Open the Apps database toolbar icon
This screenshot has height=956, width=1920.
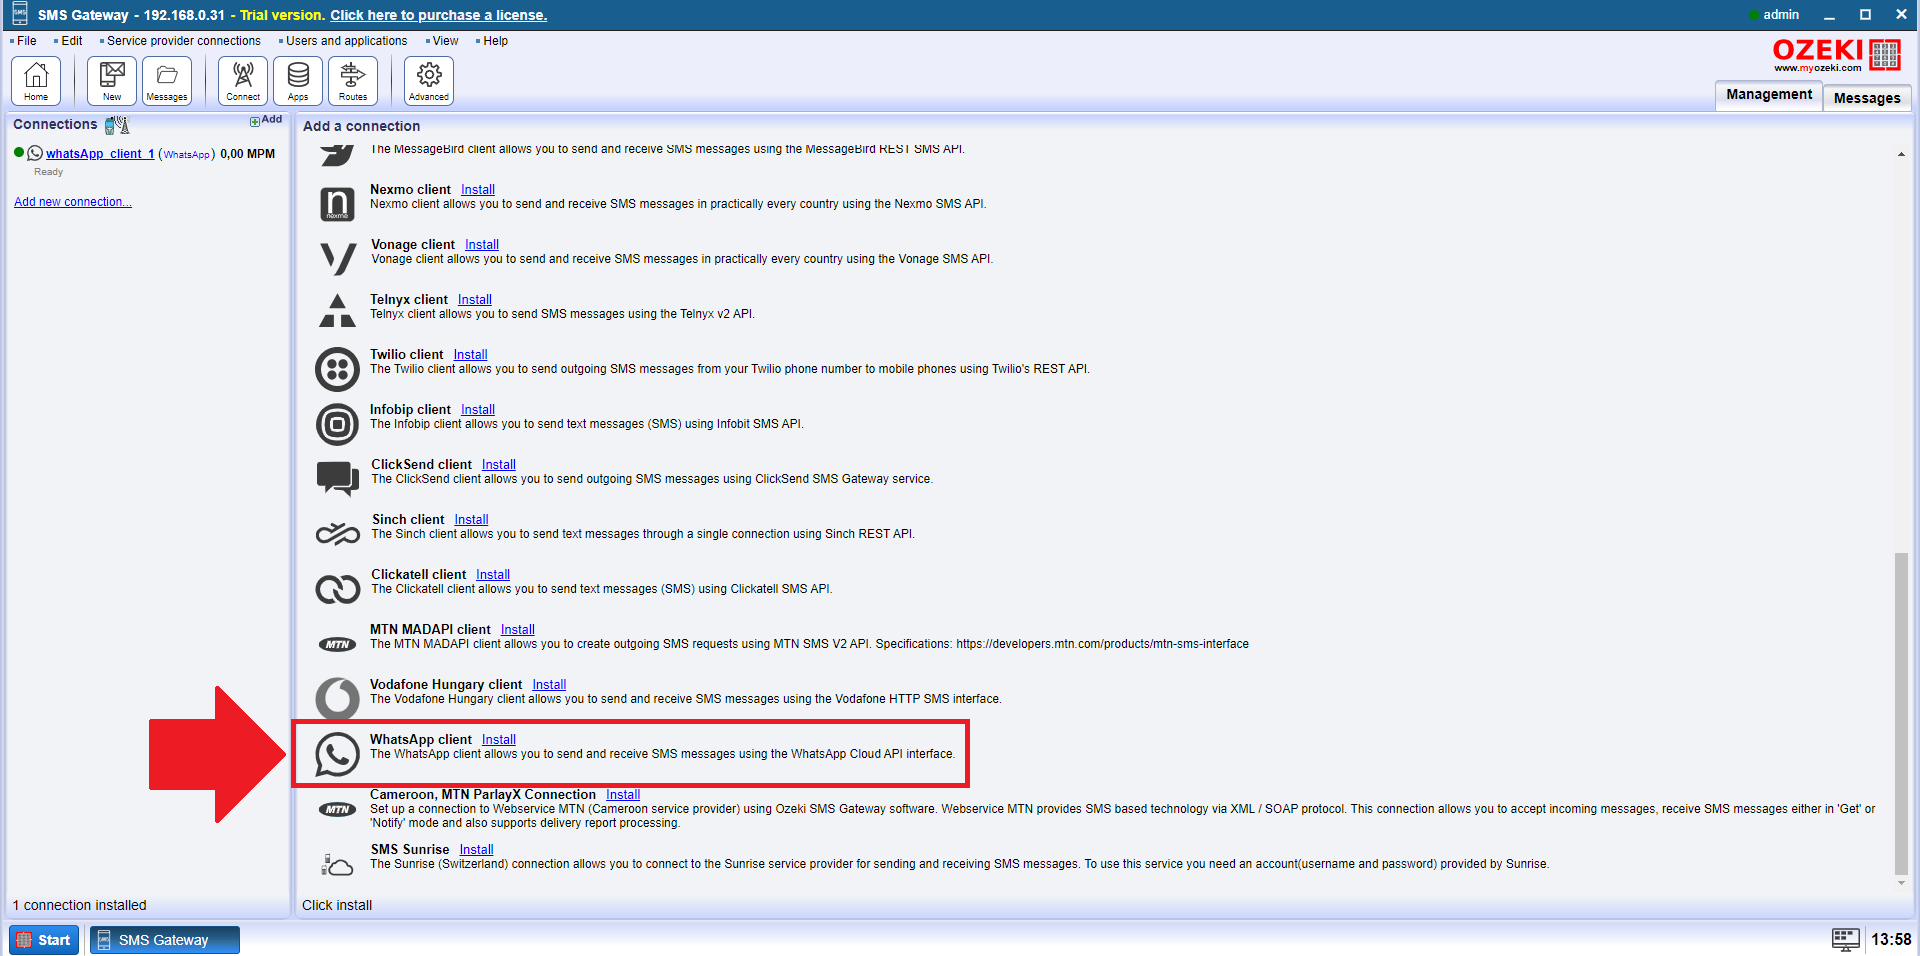pos(298,81)
